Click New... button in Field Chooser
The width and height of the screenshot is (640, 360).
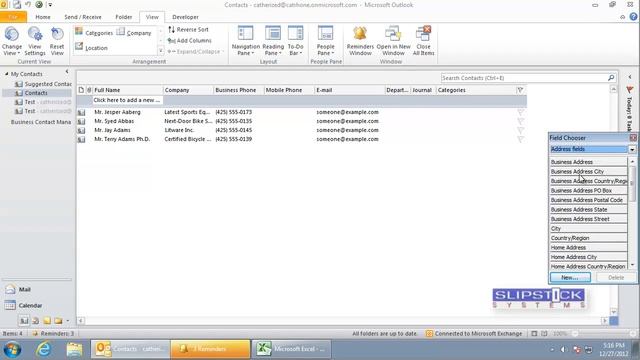click(x=570, y=278)
